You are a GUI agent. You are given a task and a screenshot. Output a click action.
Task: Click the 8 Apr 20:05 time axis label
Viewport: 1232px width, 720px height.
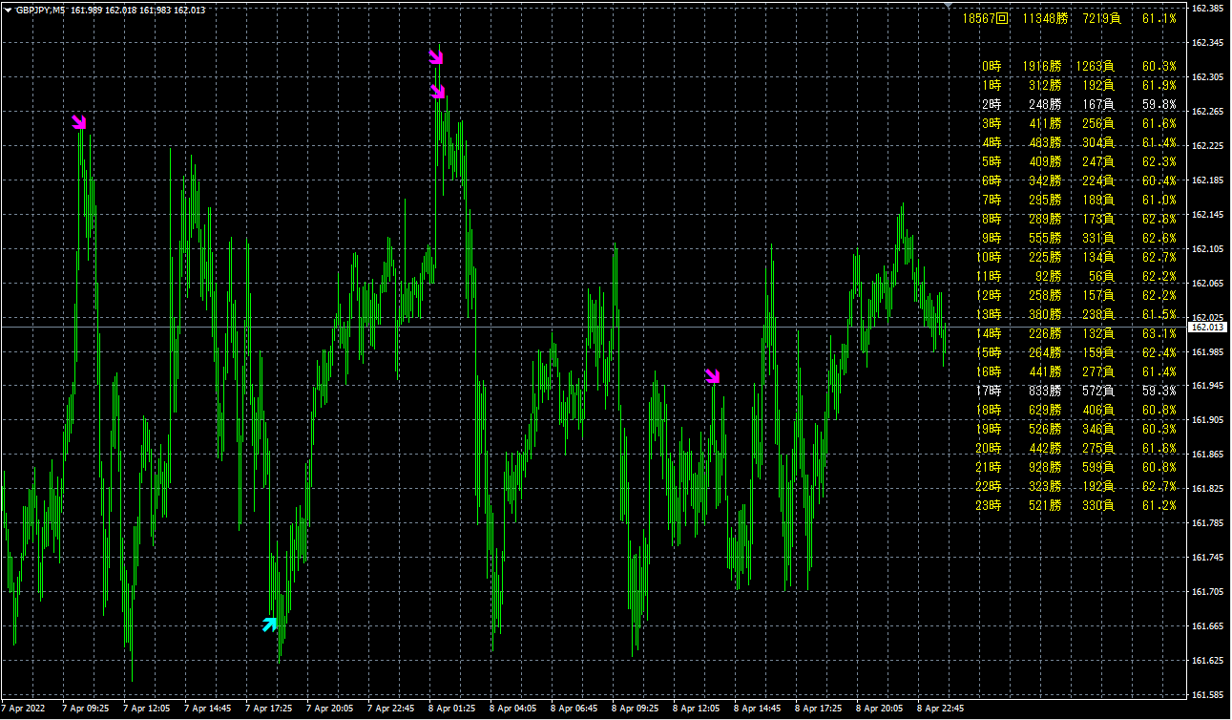(881, 708)
